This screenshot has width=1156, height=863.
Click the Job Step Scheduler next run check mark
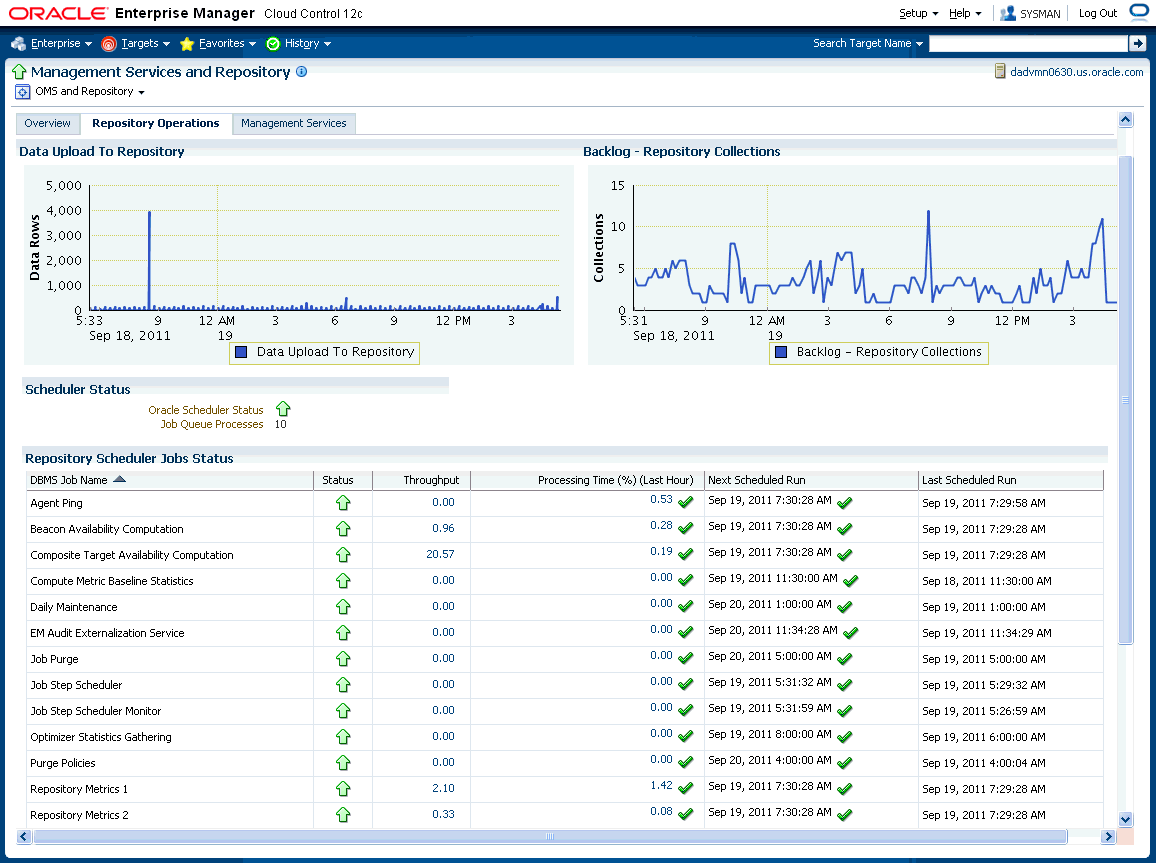[x=845, y=685]
